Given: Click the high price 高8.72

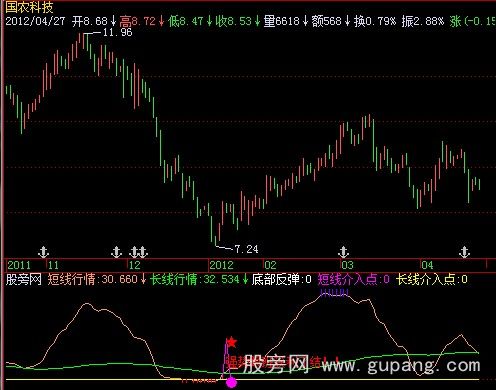Looking at the screenshot, I should click(x=138, y=22).
